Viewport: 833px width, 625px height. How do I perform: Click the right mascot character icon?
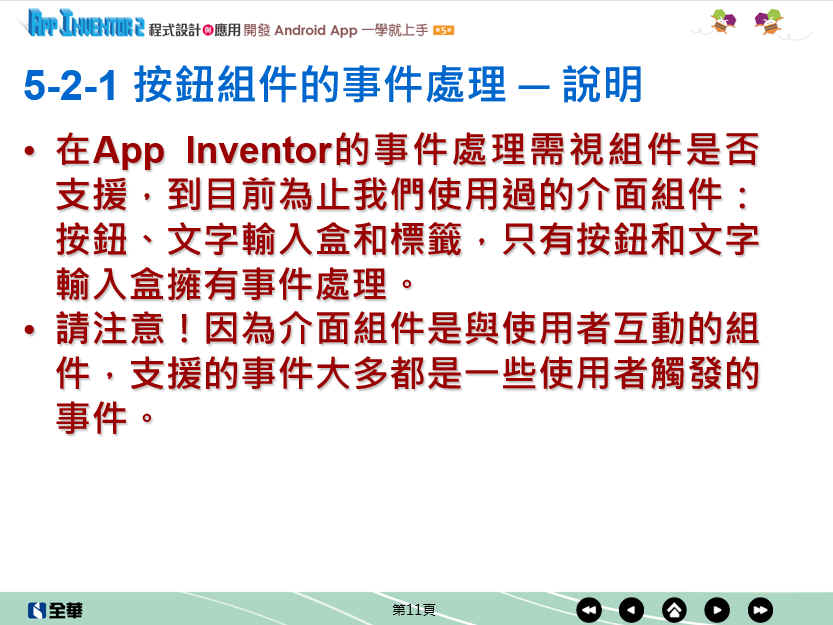(x=769, y=21)
